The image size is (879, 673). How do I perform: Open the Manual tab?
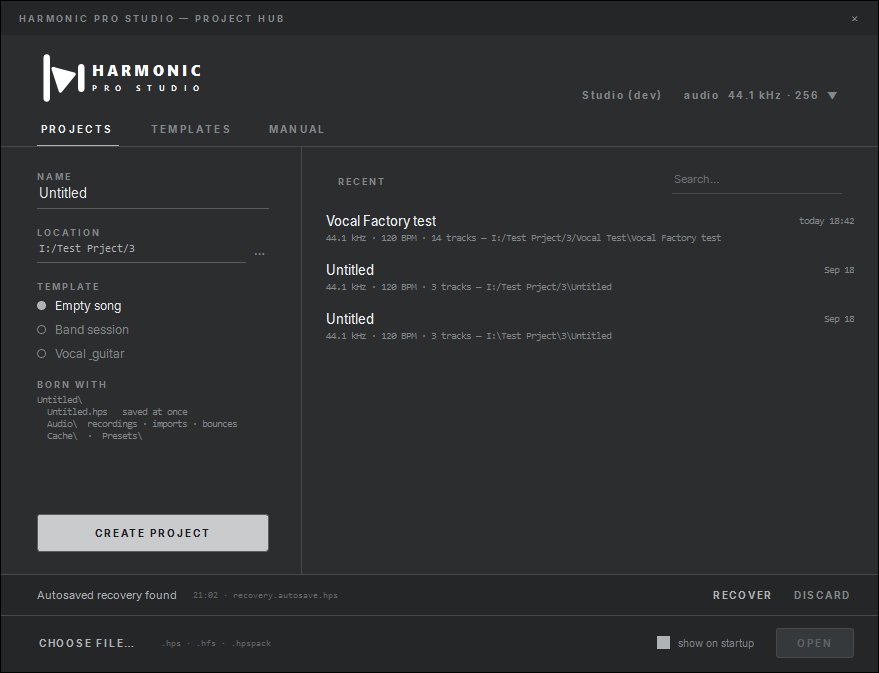pos(297,129)
